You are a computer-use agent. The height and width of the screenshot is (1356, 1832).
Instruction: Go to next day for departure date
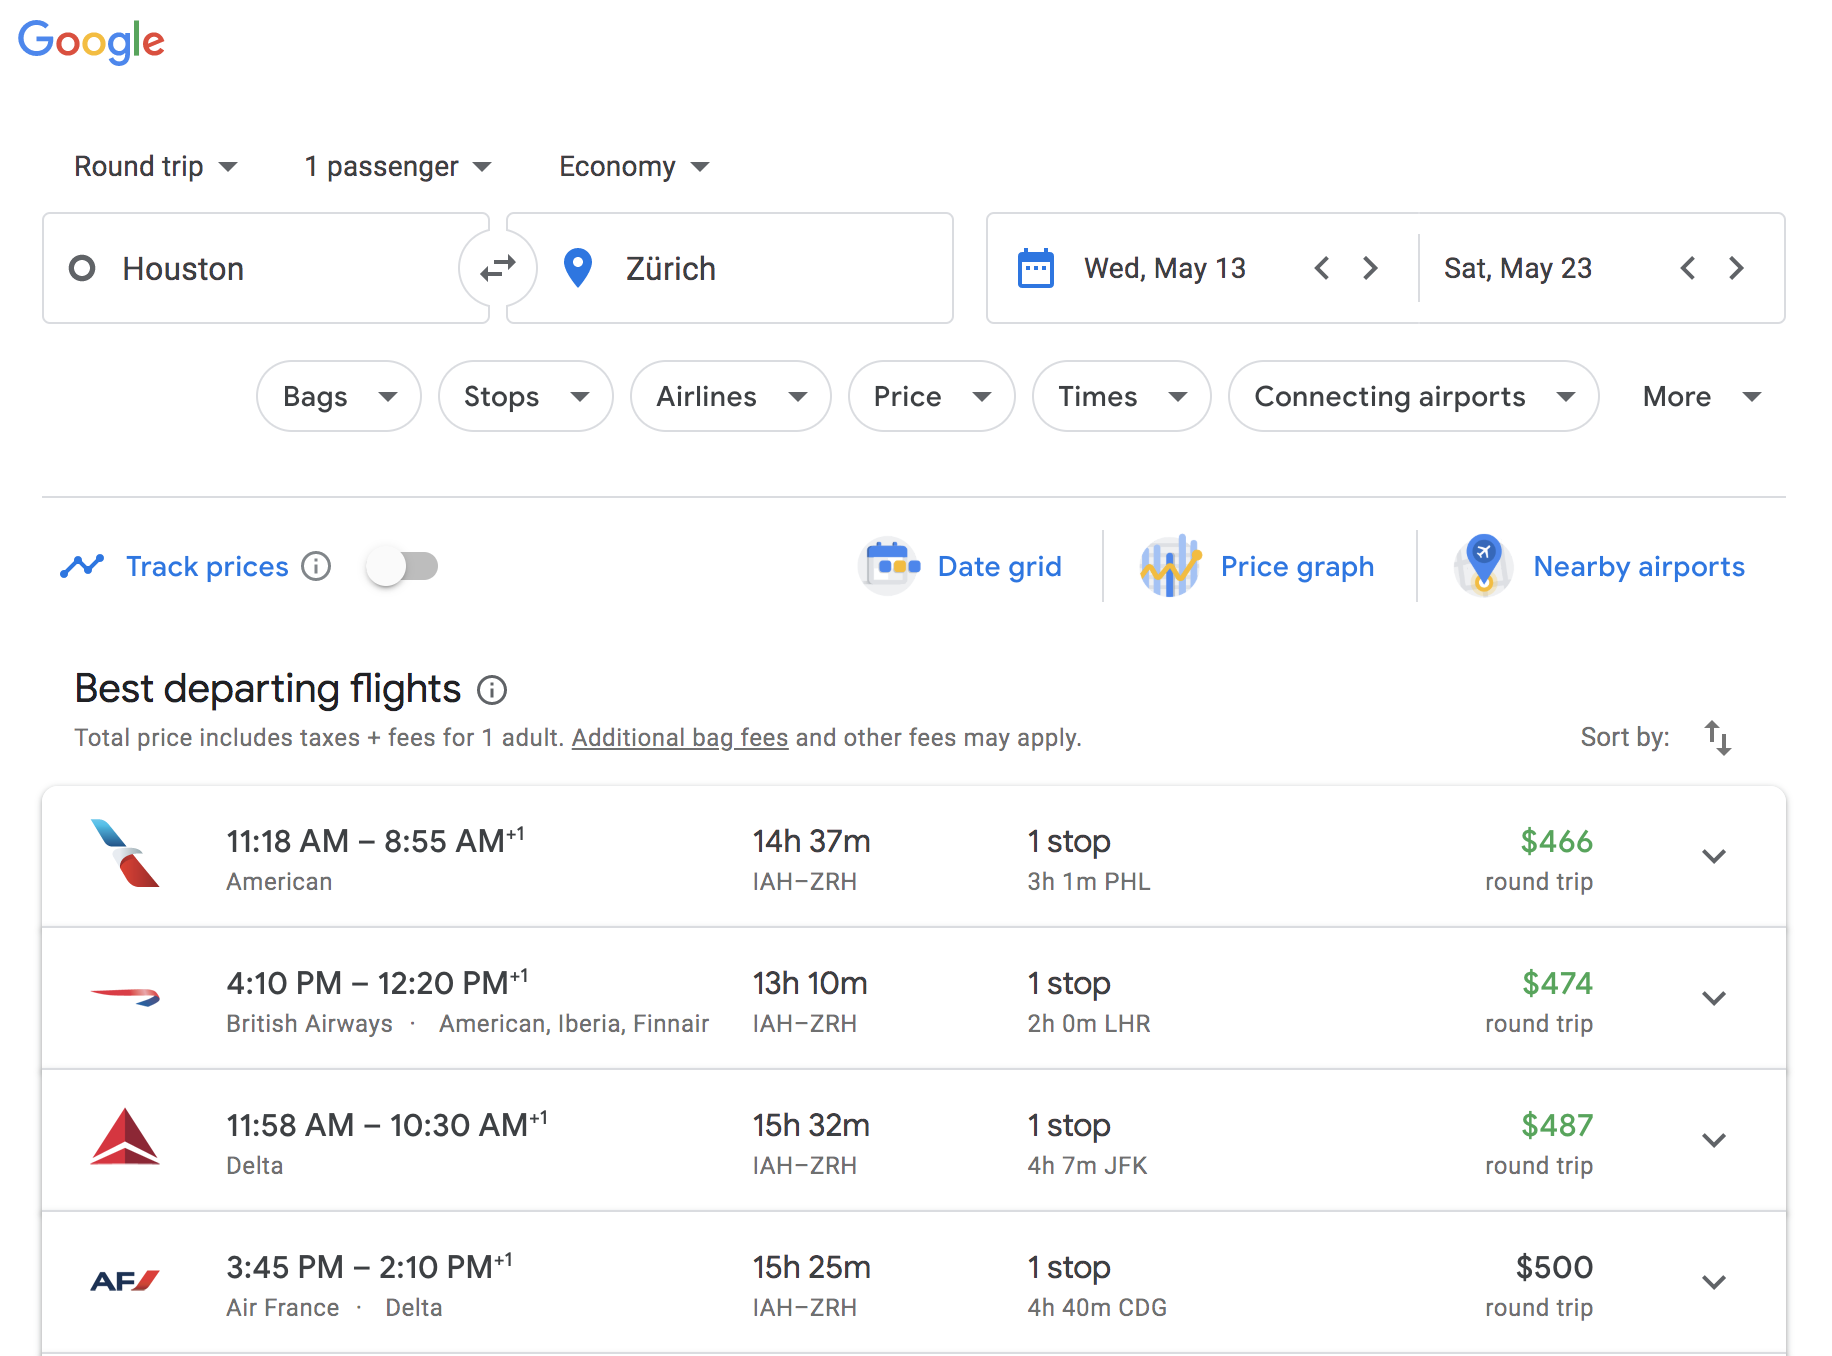(1370, 268)
